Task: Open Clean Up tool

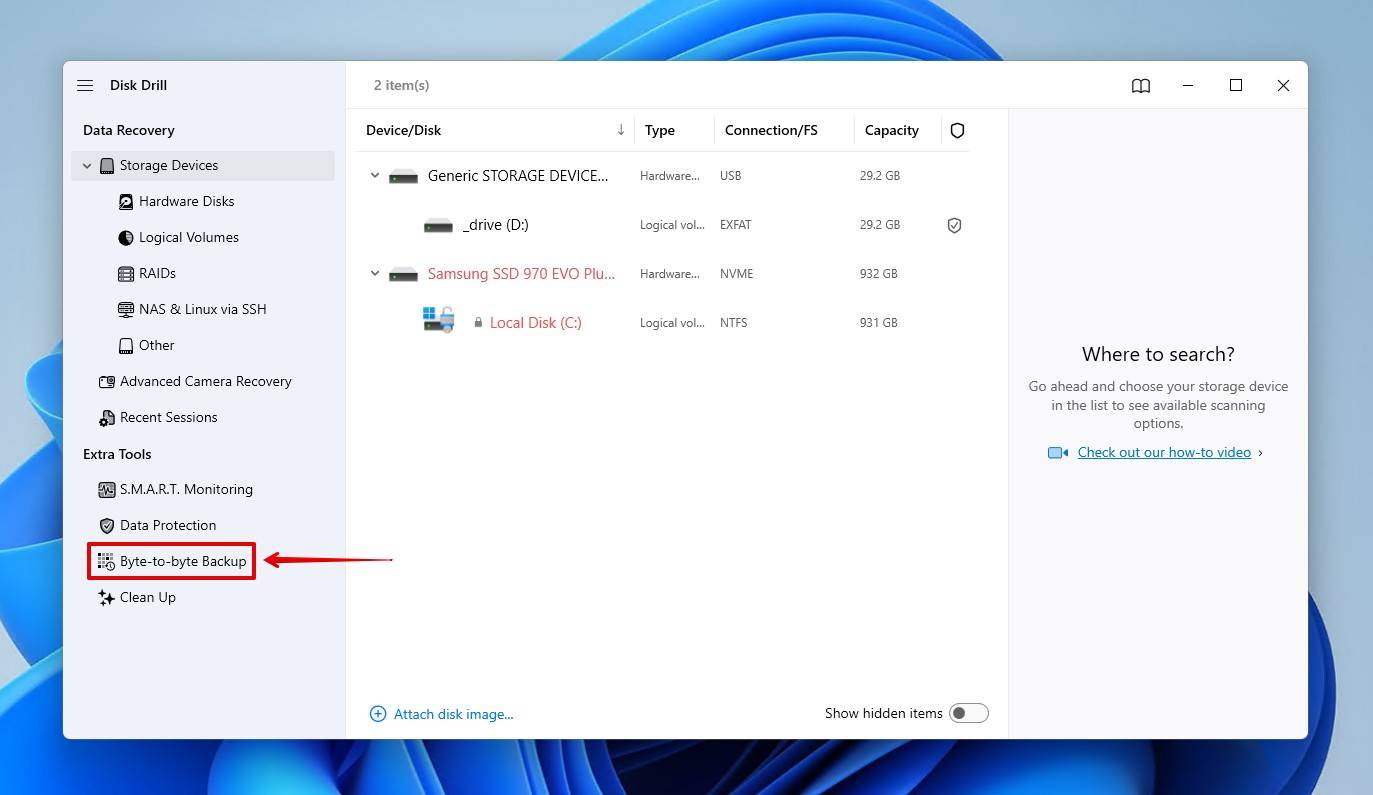Action: [x=148, y=598]
